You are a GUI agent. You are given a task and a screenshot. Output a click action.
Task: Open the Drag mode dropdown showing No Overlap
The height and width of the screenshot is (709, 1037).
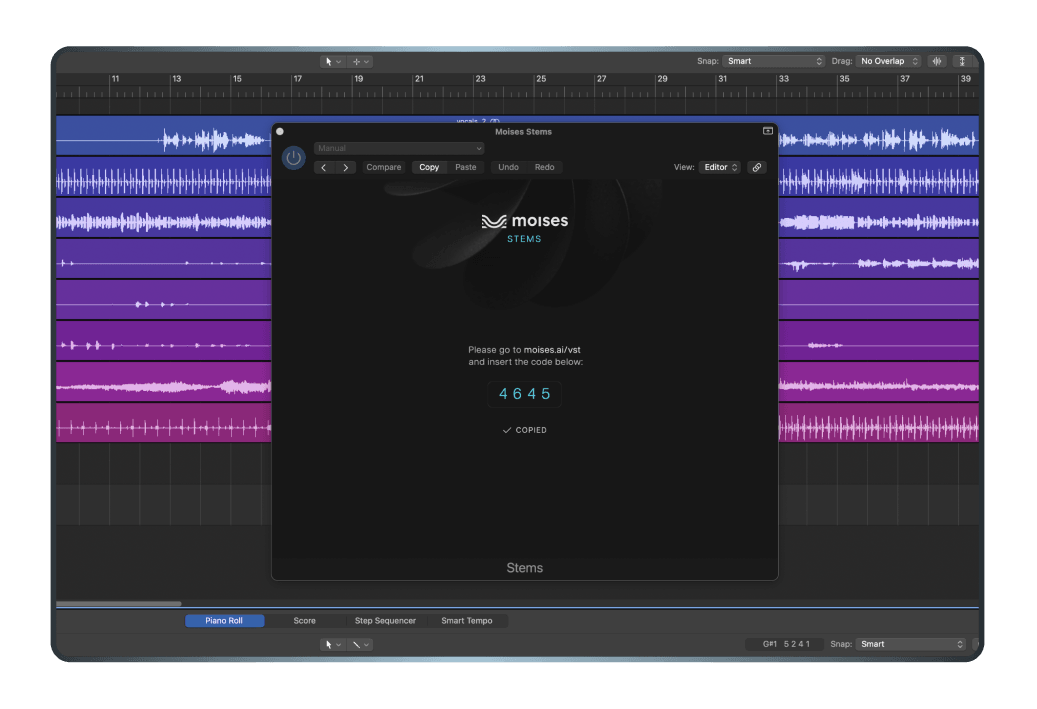(x=888, y=60)
